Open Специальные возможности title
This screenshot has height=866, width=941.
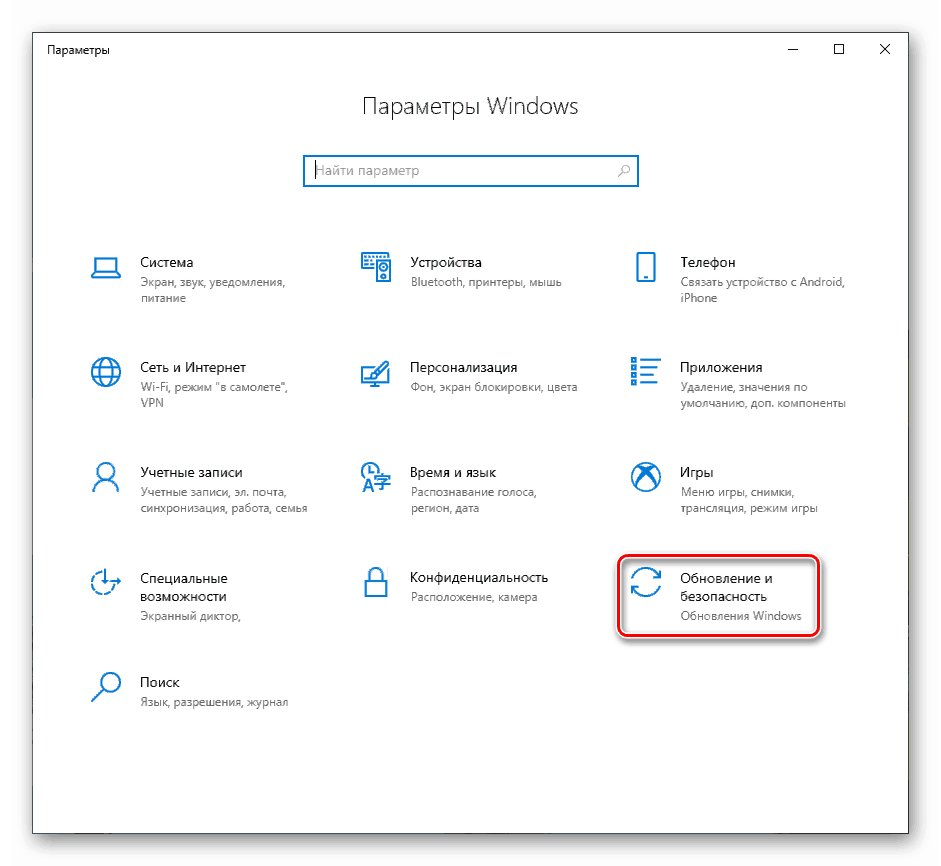(184, 587)
